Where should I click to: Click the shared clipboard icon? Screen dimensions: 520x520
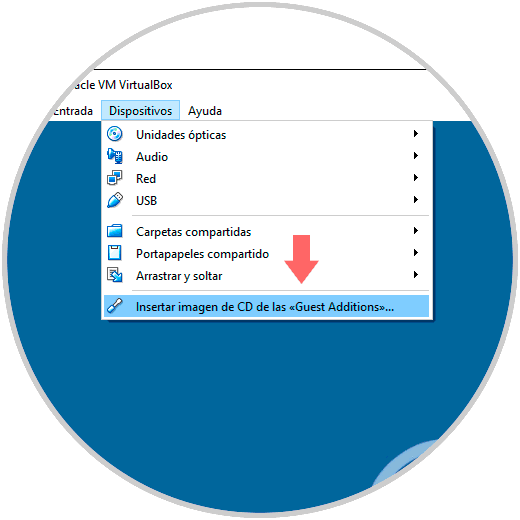click(114, 253)
